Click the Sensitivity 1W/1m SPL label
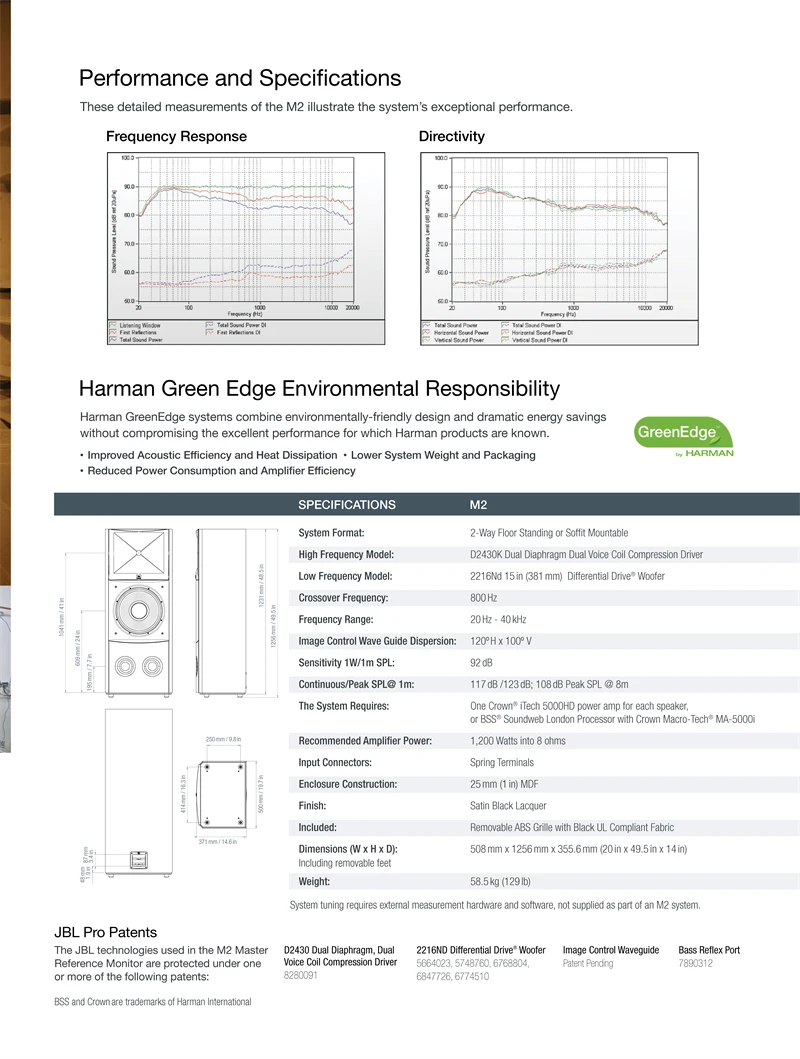This screenshot has height=1059, width=800. [x=346, y=663]
